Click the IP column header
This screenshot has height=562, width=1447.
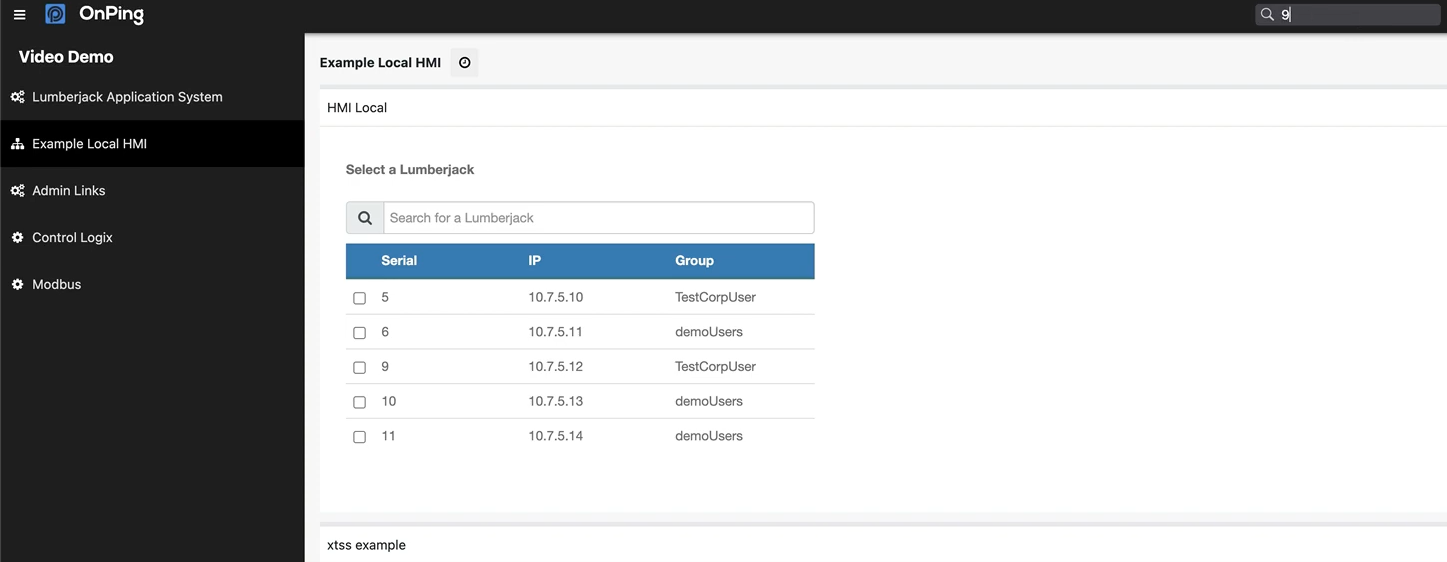click(x=535, y=261)
